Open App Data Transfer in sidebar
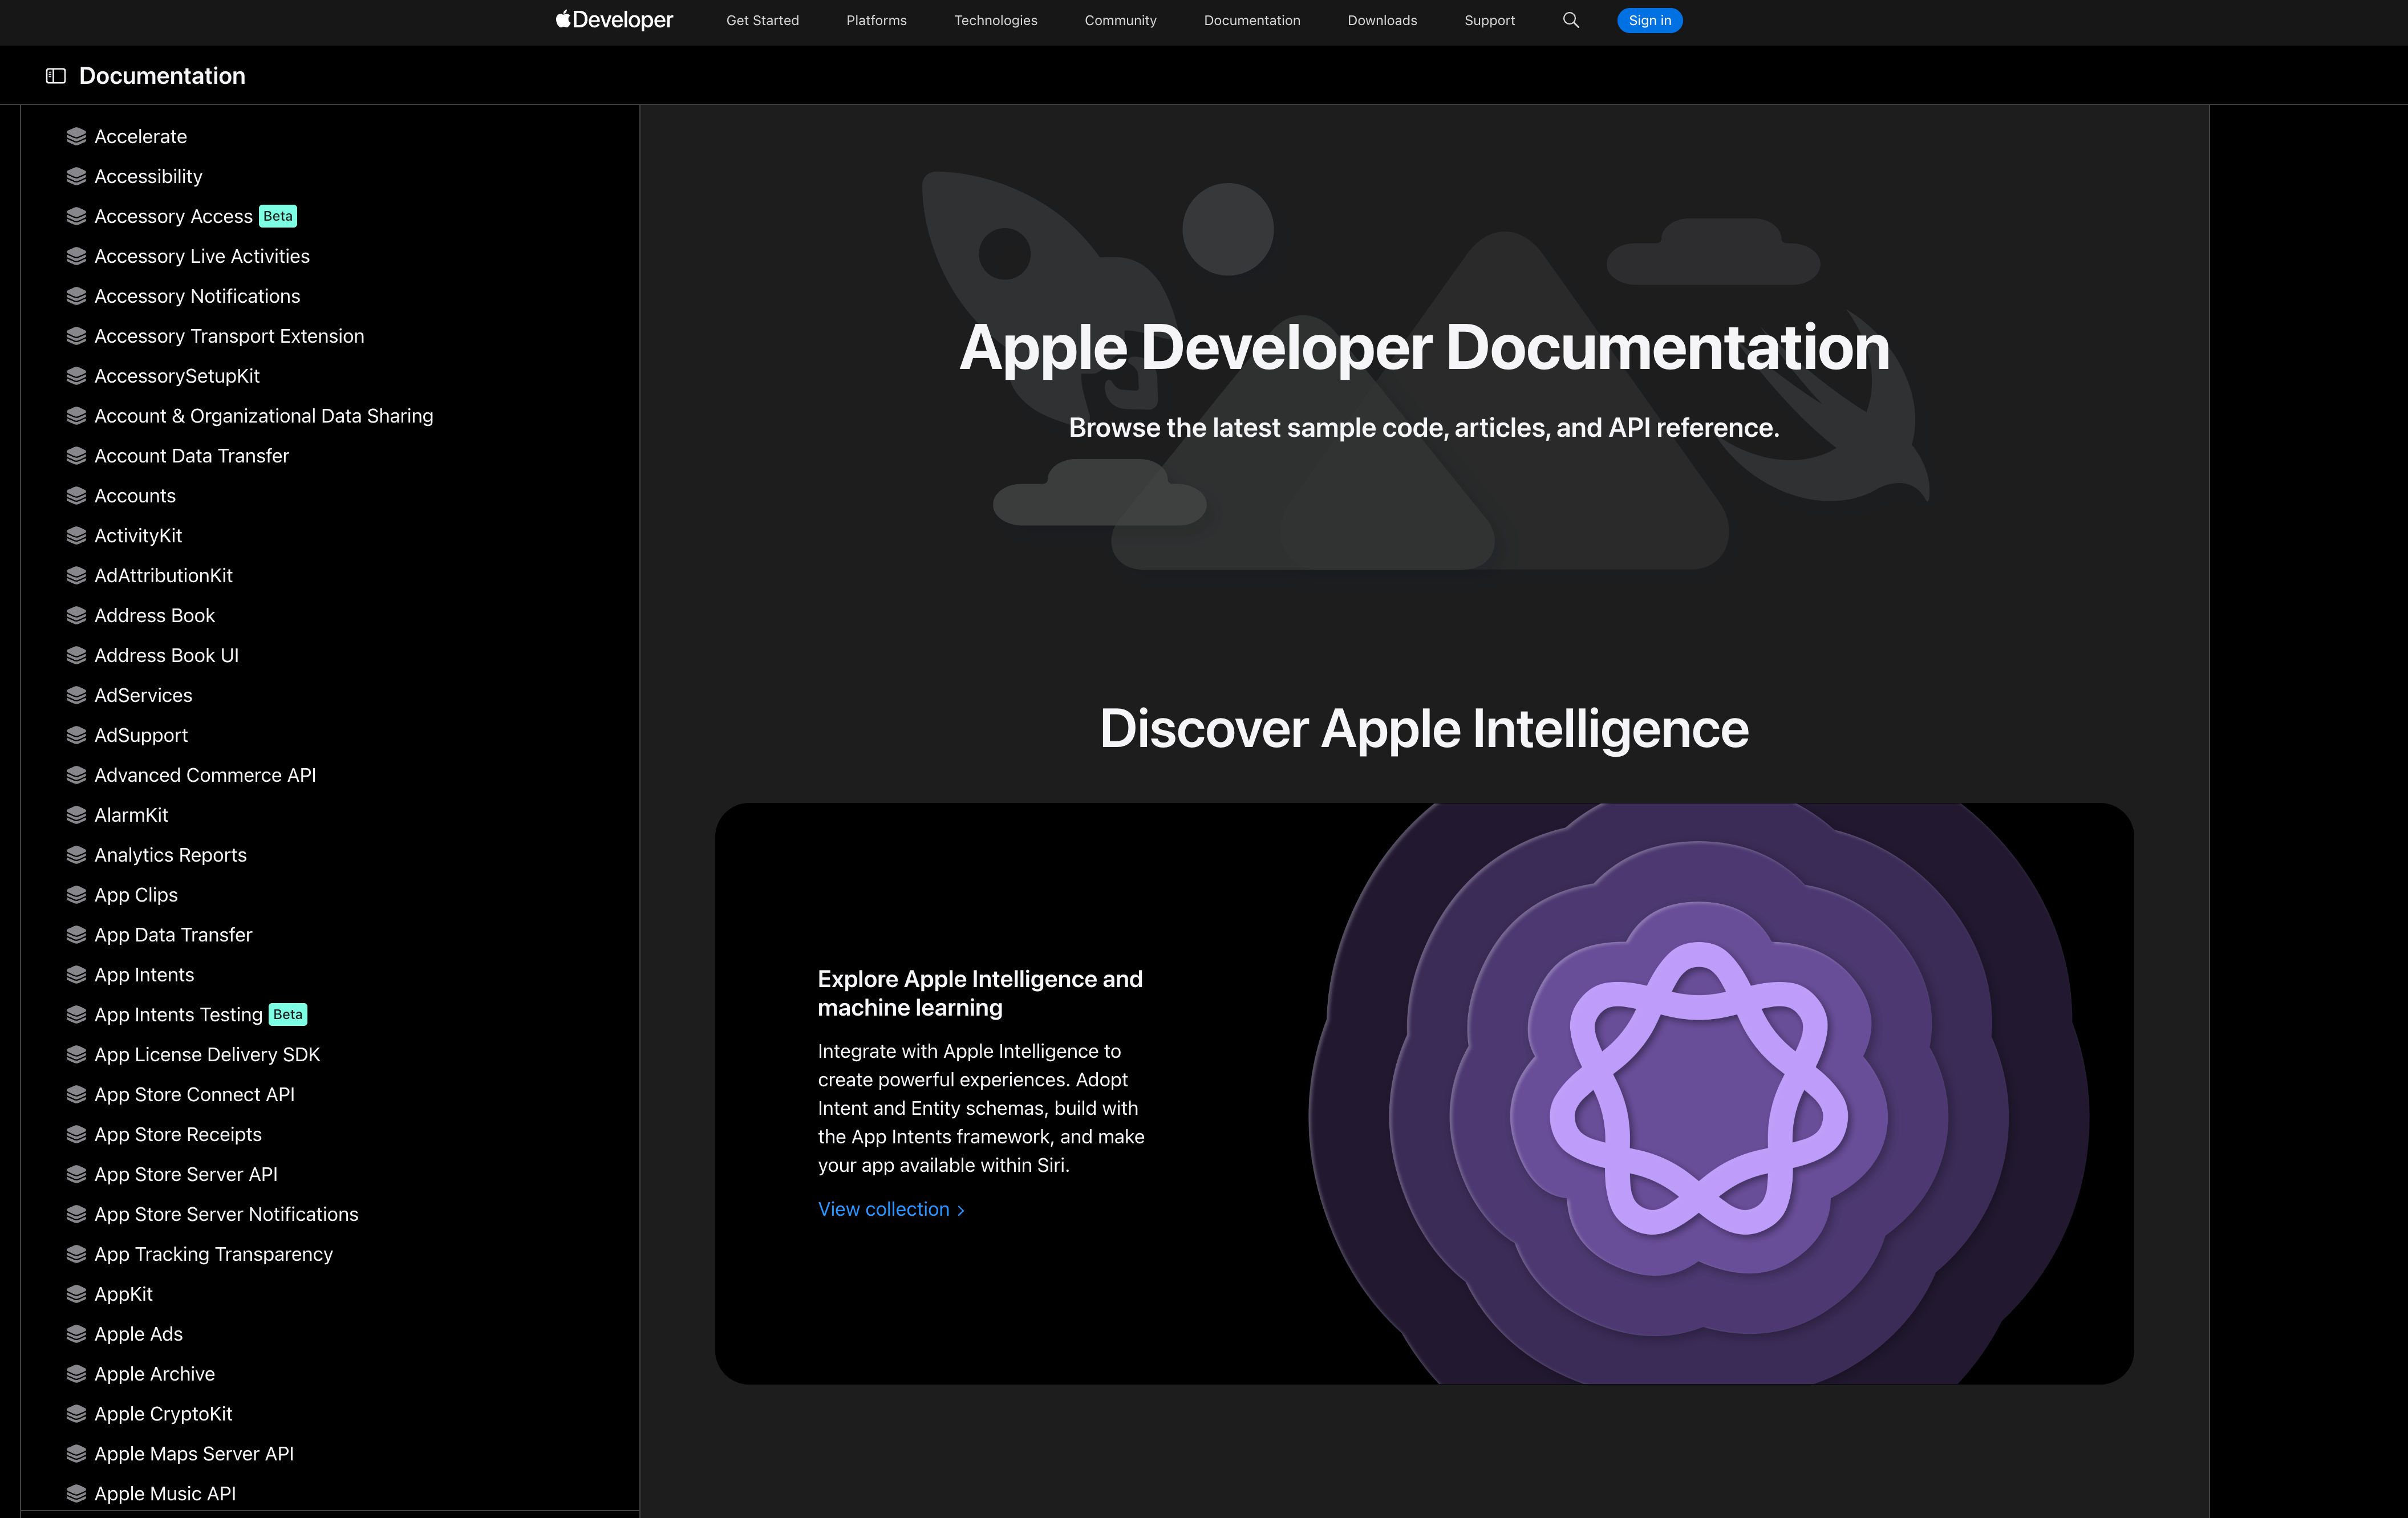Screen dimensions: 2408x1518 tap(173, 935)
